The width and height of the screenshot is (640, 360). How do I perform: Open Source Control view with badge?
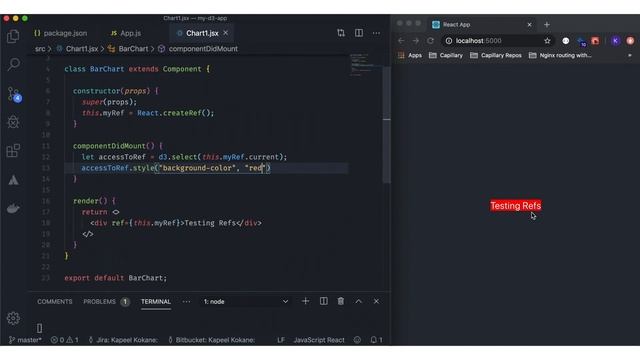click(x=14, y=94)
